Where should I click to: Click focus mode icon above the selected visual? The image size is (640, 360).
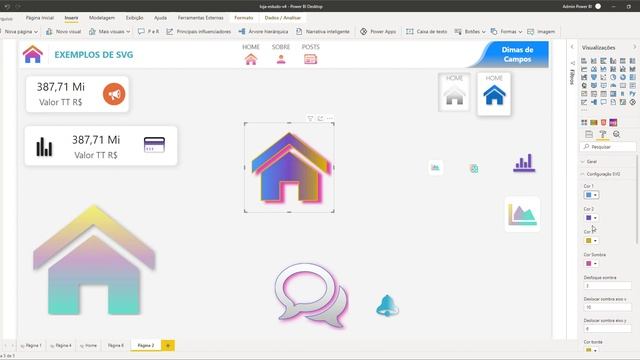coord(320,118)
